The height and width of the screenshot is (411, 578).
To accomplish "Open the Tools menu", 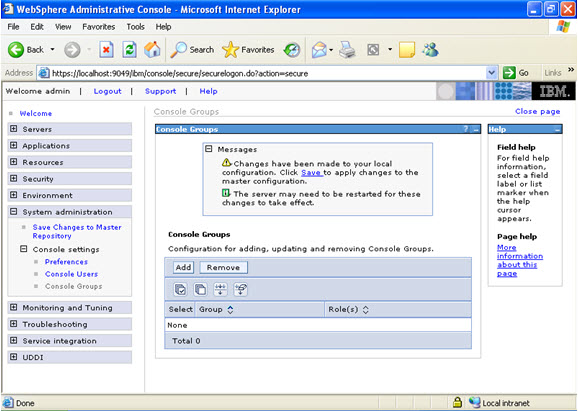I will pos(135,27).
